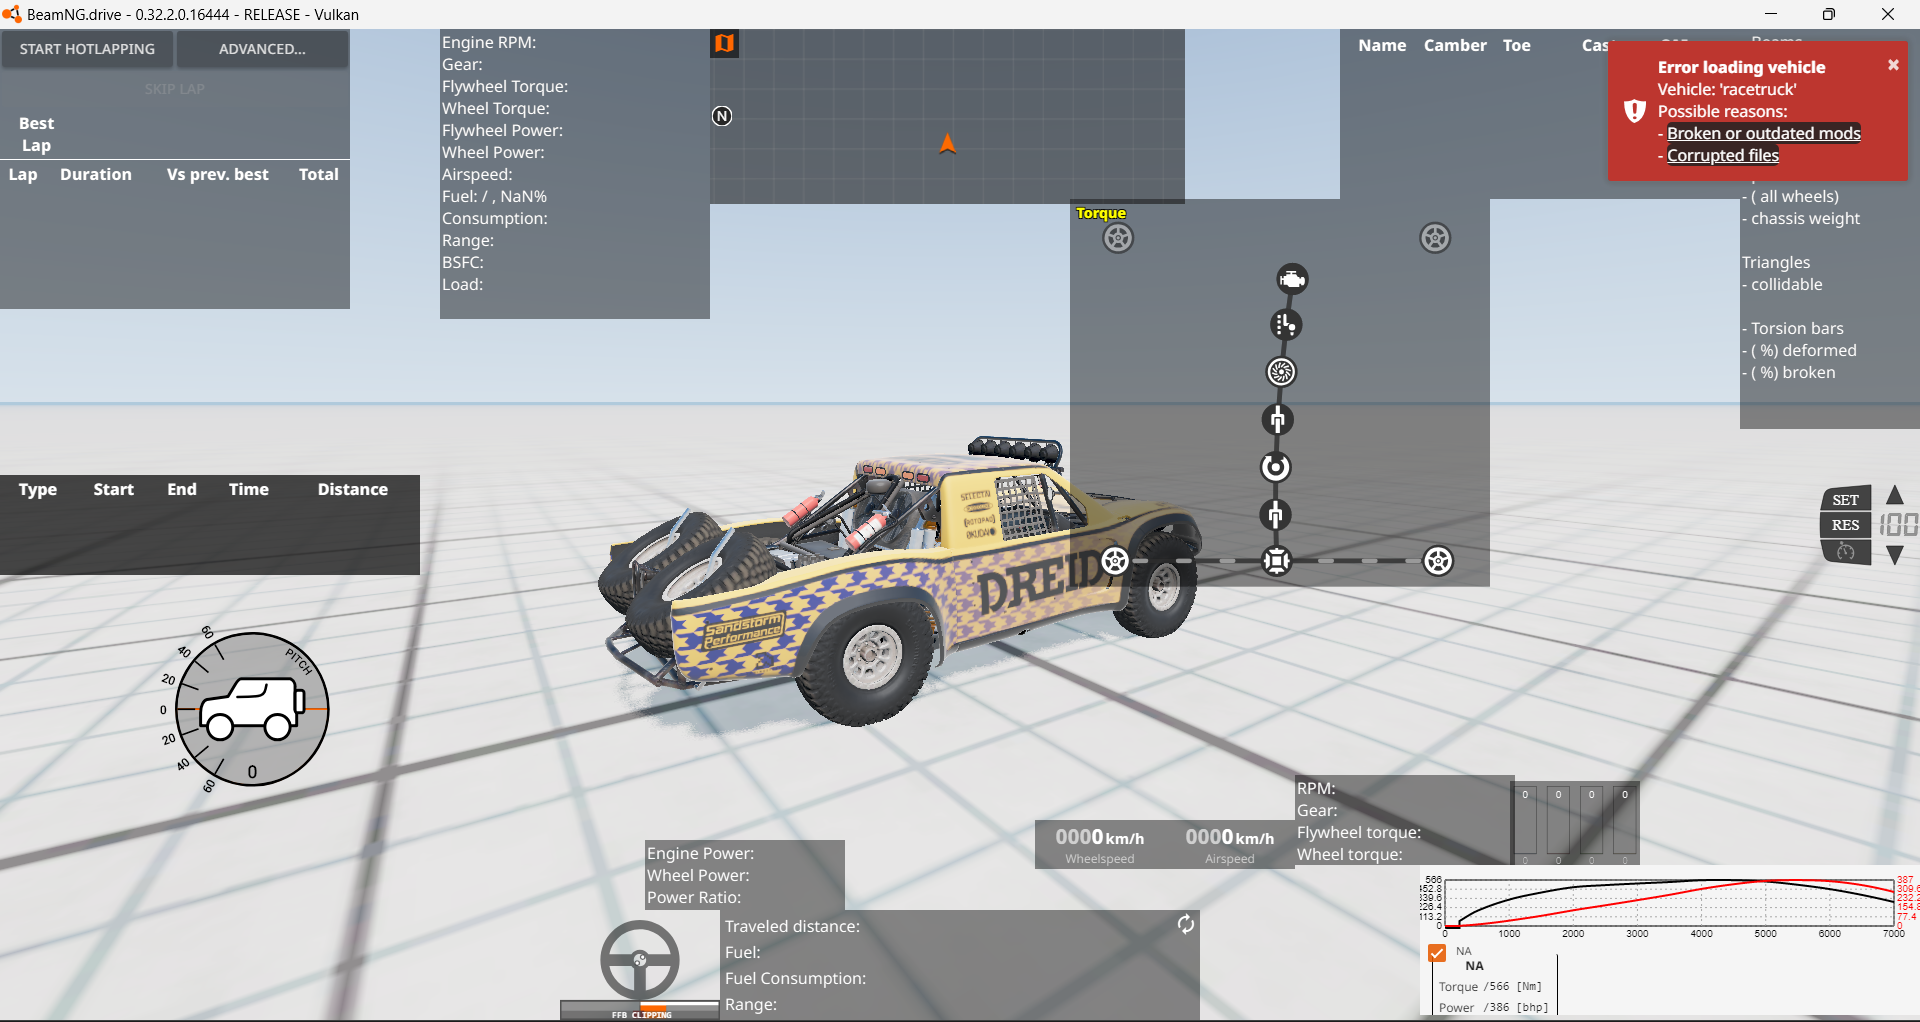The width and height of the screenshot is (1920, 1022).
Task: Click the pitch roll vehicle gauge
Action: pos(252,709)
